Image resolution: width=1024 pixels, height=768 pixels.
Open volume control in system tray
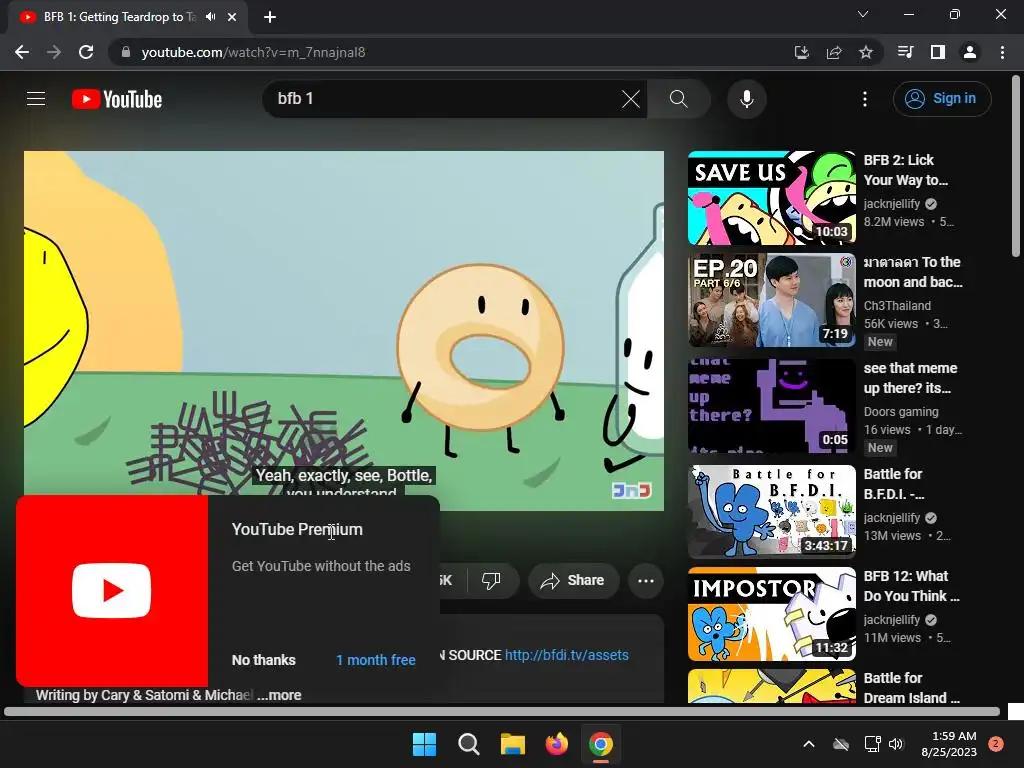coord(896,744)
